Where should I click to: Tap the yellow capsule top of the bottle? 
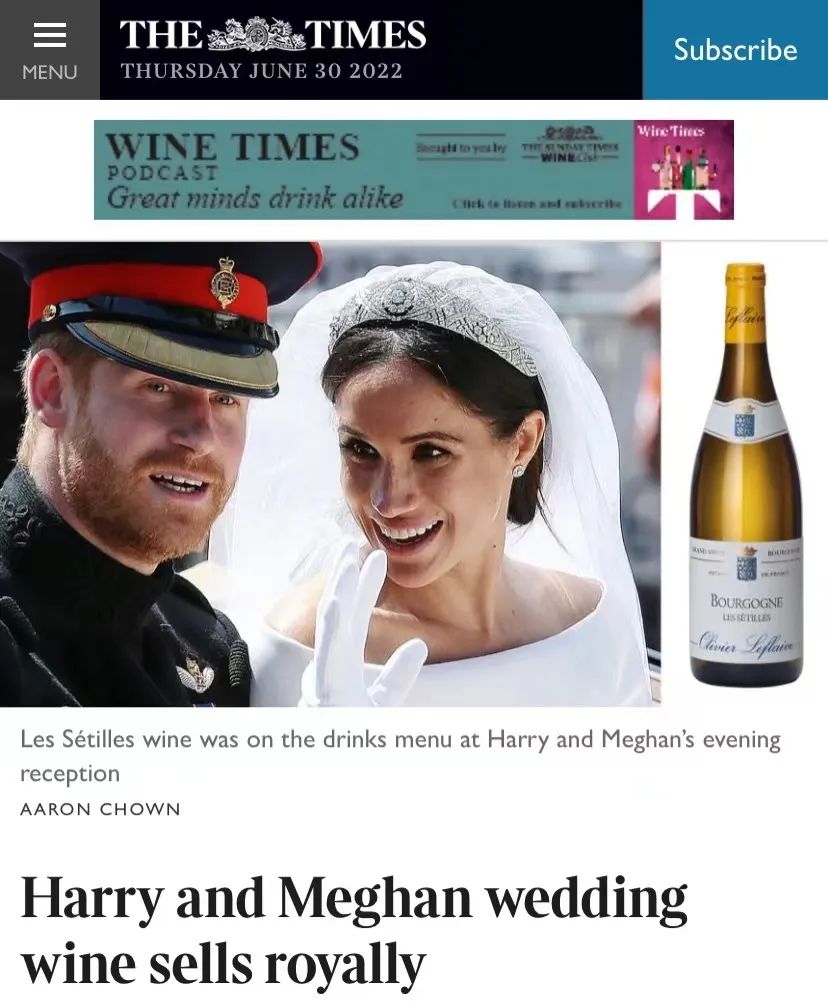point(745,303)
